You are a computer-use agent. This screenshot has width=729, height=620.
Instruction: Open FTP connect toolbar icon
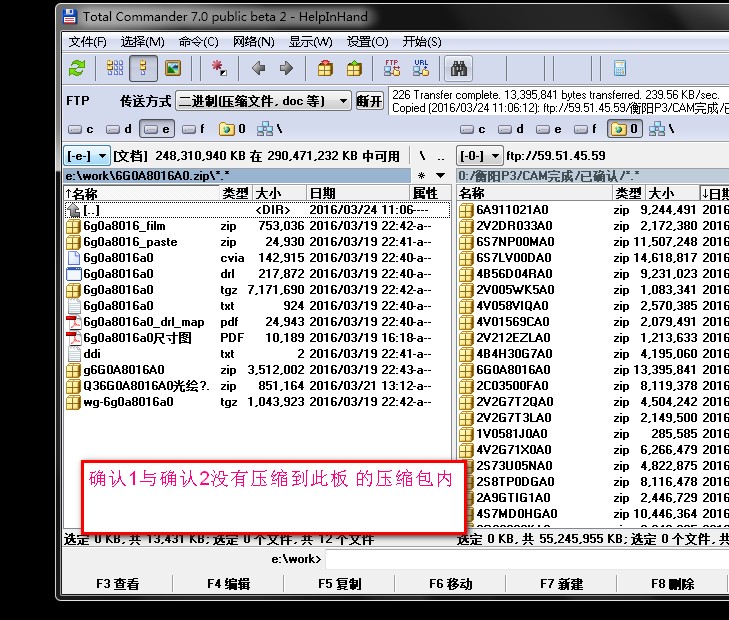(x=392, y=68)
